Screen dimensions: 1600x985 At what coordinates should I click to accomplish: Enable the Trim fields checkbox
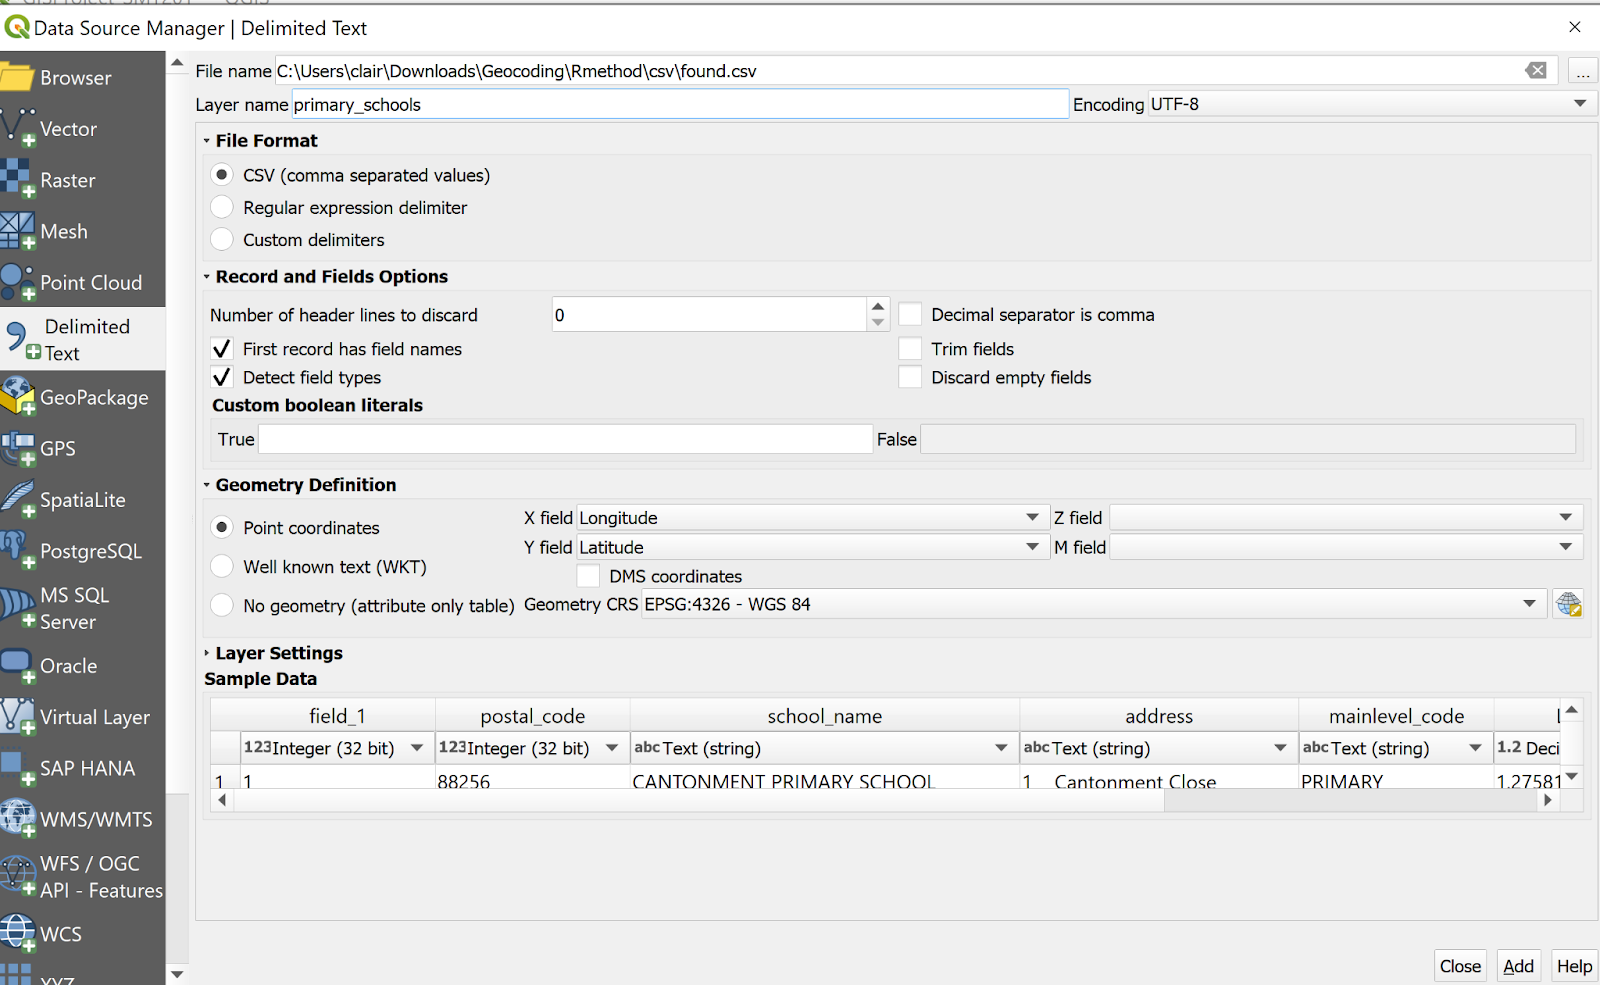(910, 349)
